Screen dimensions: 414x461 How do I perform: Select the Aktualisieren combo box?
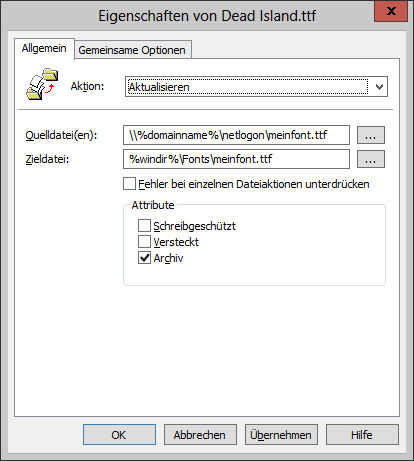256,87
